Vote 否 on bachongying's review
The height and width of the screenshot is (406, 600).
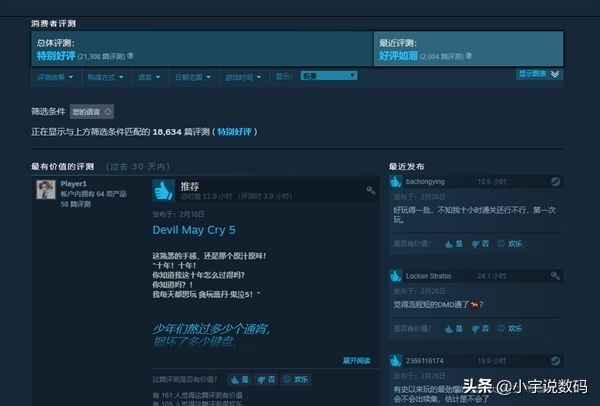coord(481,244)
